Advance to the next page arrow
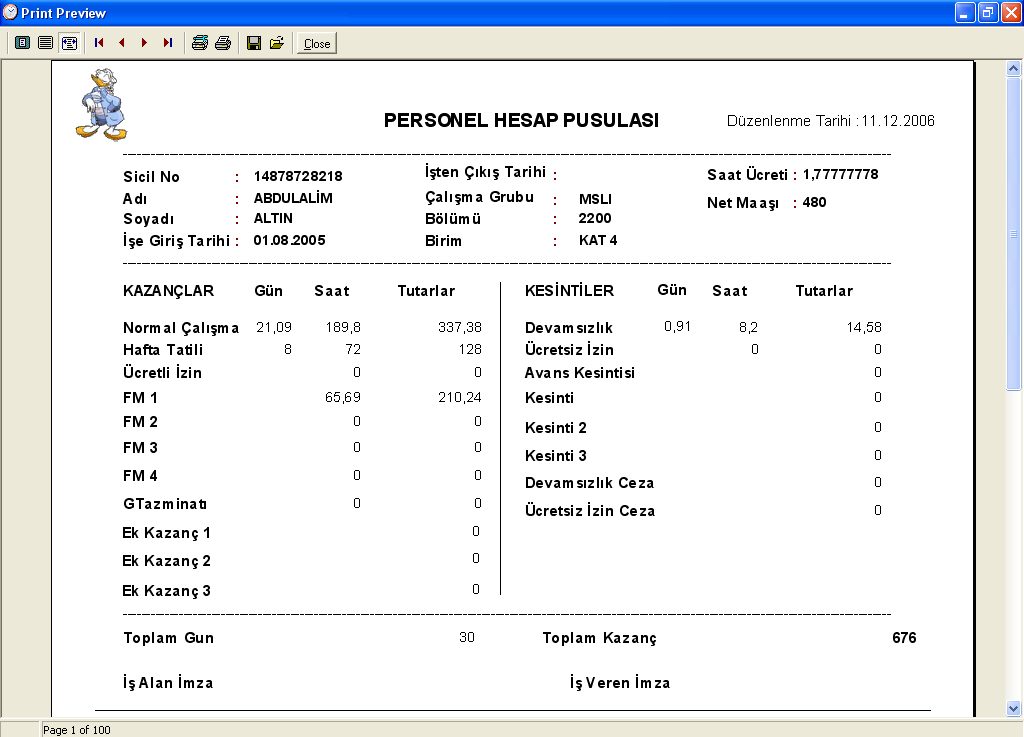 tap(145, 43)
